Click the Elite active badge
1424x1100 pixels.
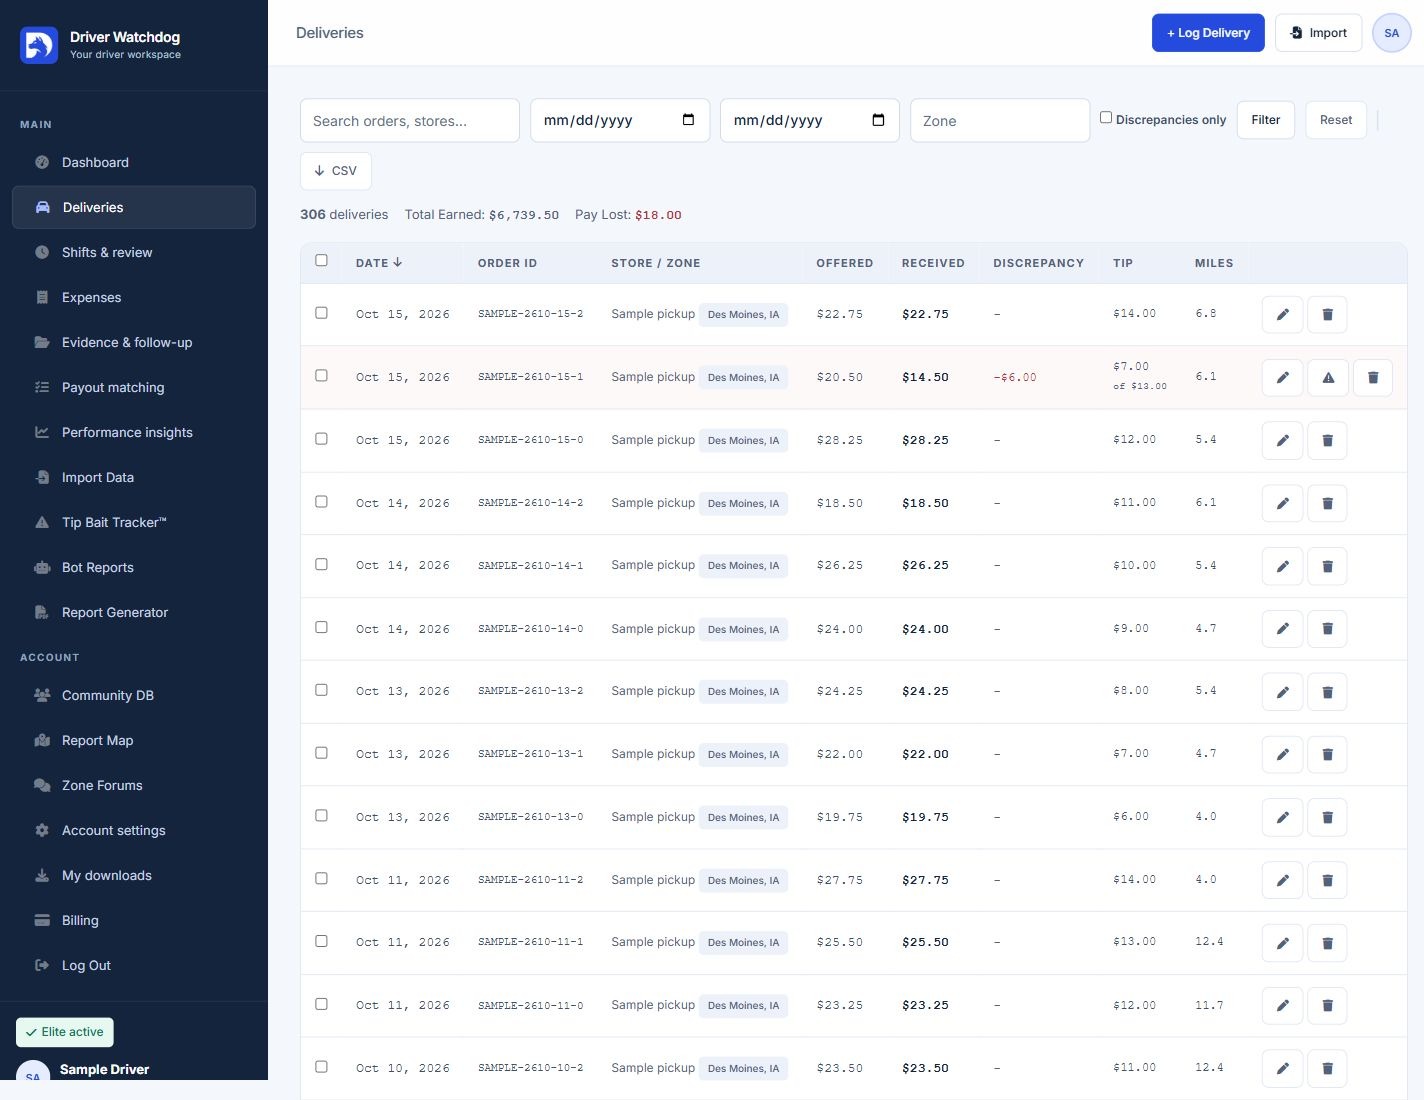[x=65, y=1032]
